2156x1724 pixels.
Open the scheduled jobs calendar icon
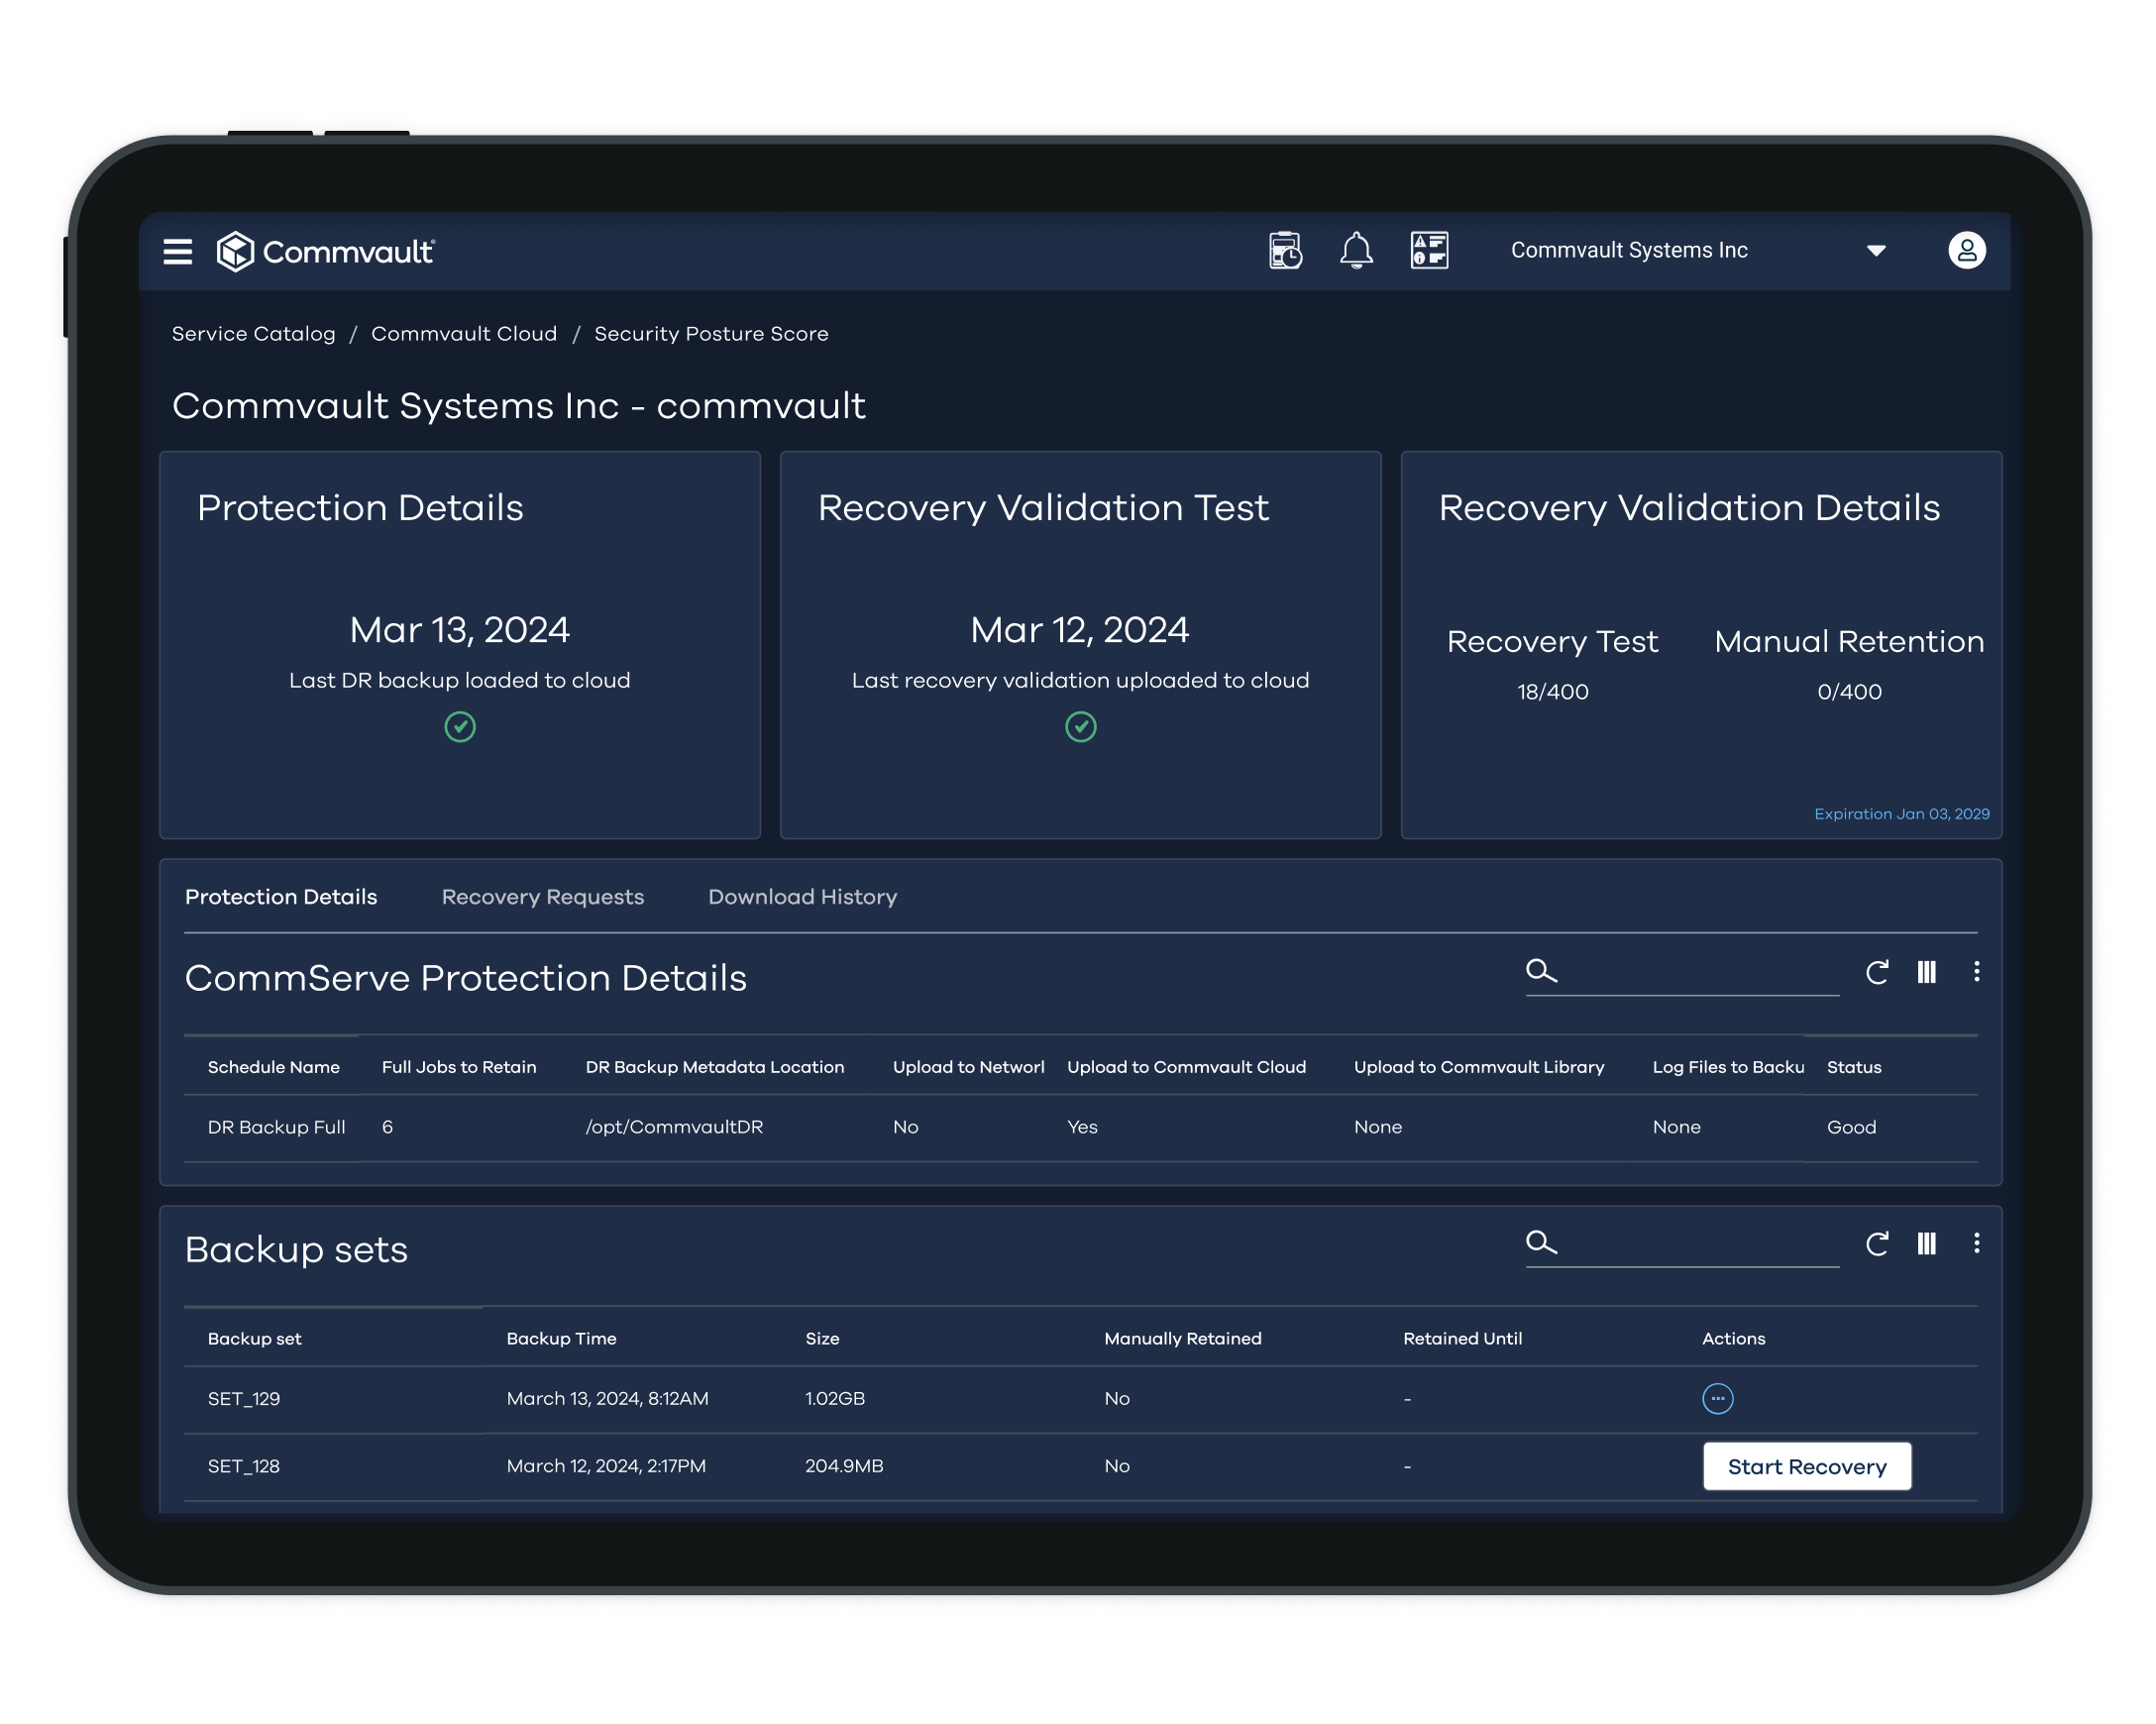[1285, 250]
